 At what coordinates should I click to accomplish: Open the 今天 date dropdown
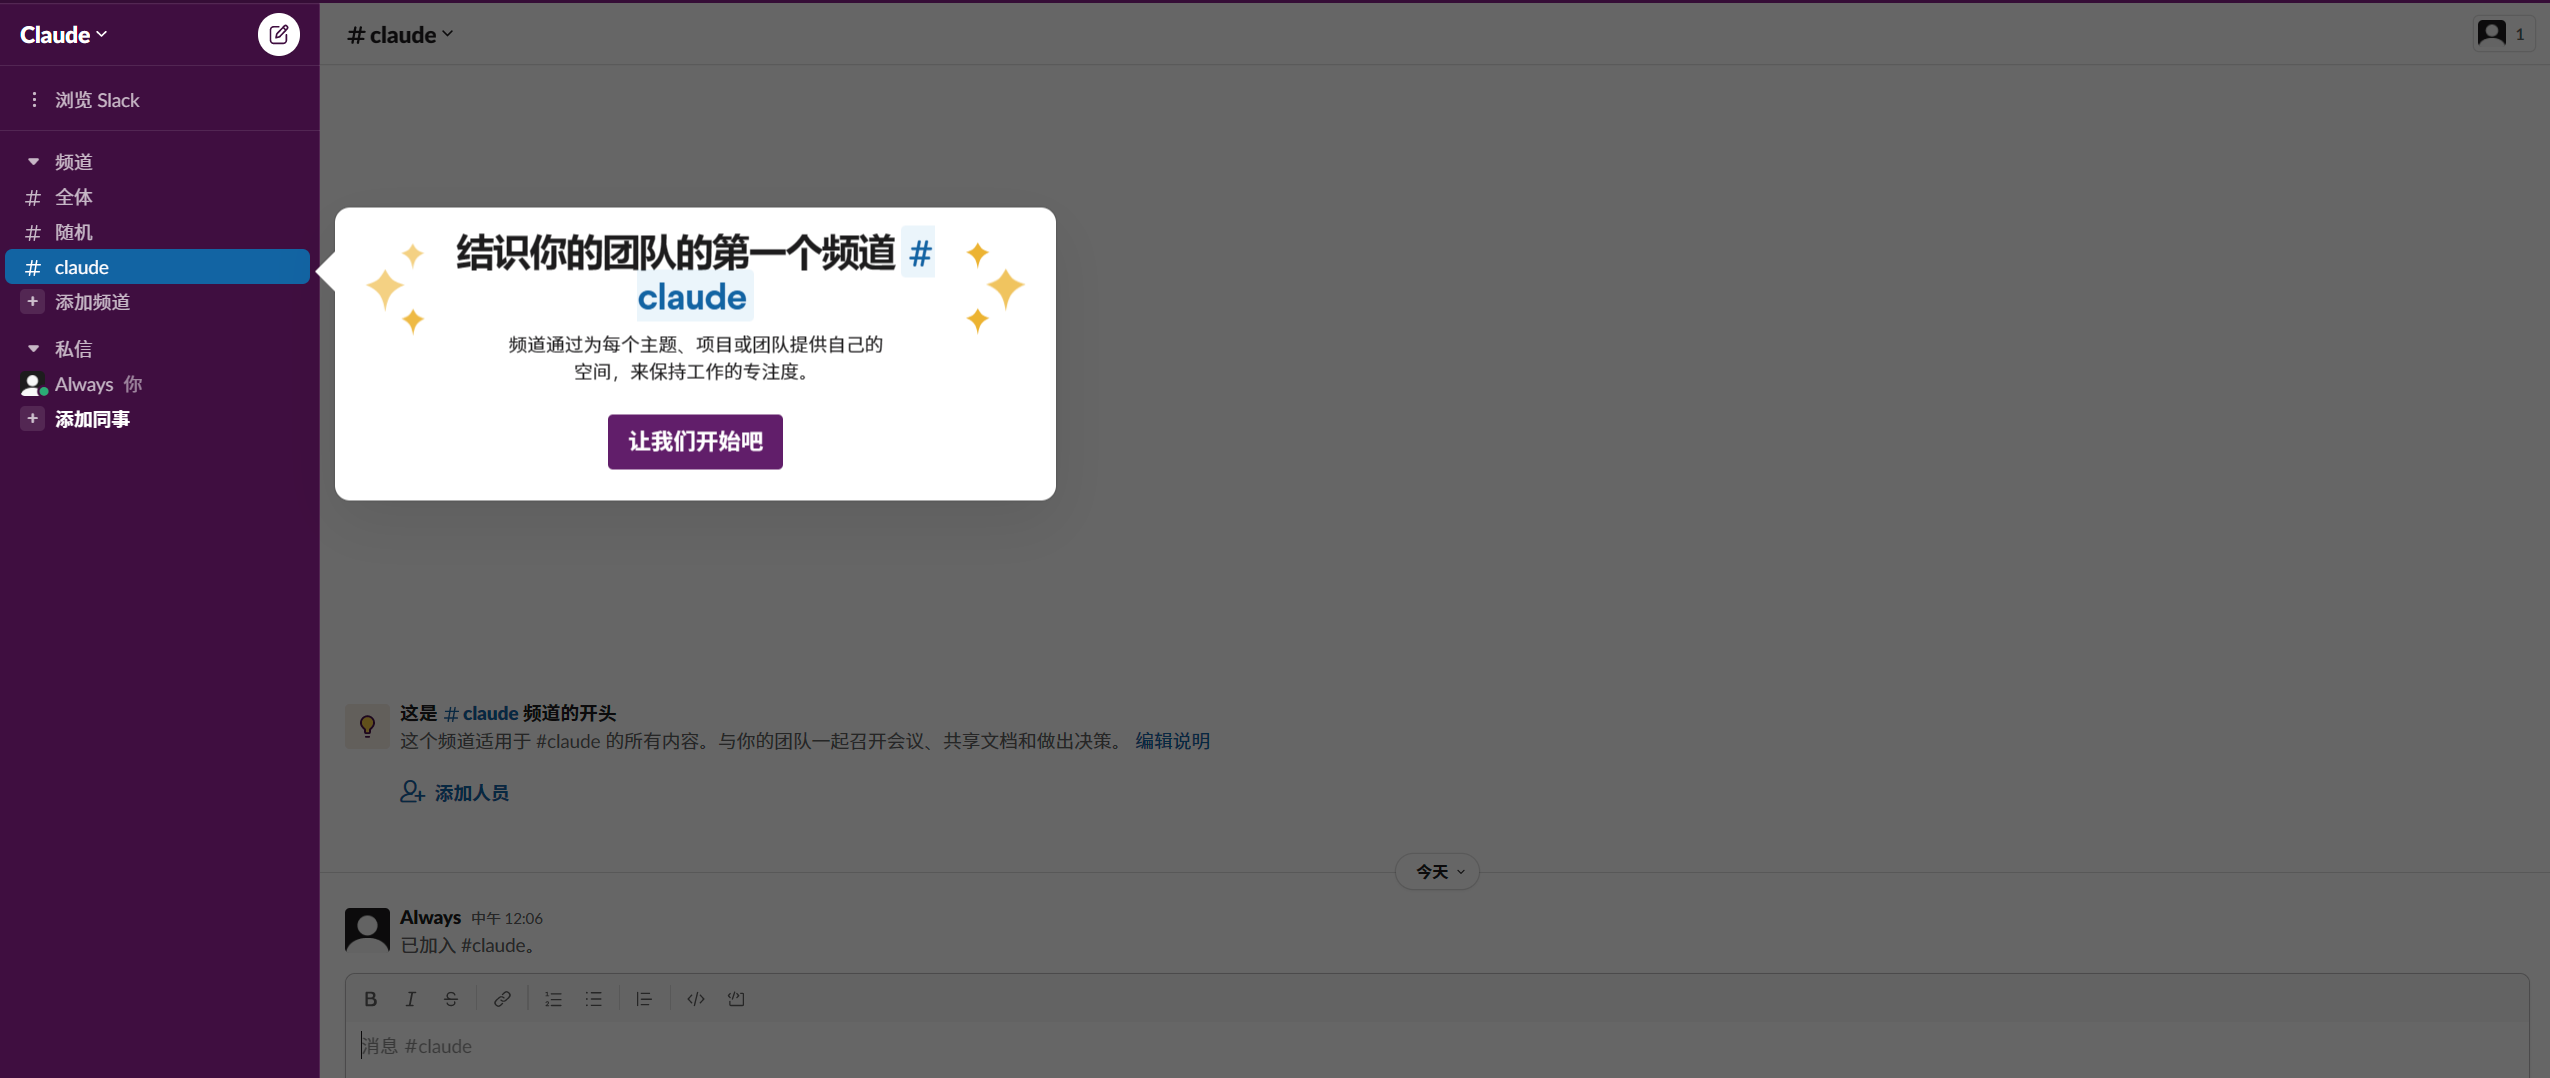tap(1438, 872)
